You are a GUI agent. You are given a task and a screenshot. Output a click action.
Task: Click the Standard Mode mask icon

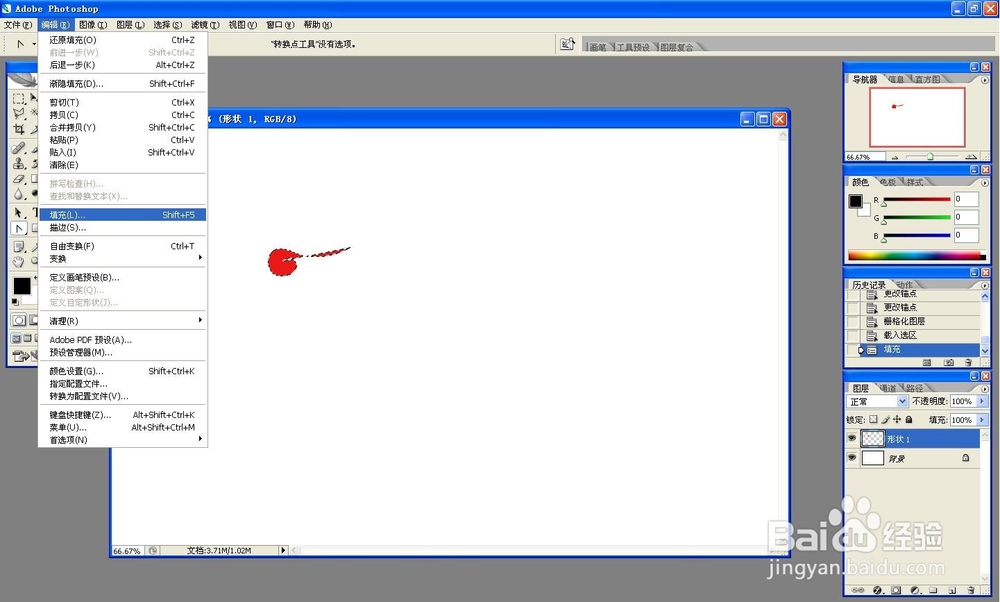[x=18, y=320]
